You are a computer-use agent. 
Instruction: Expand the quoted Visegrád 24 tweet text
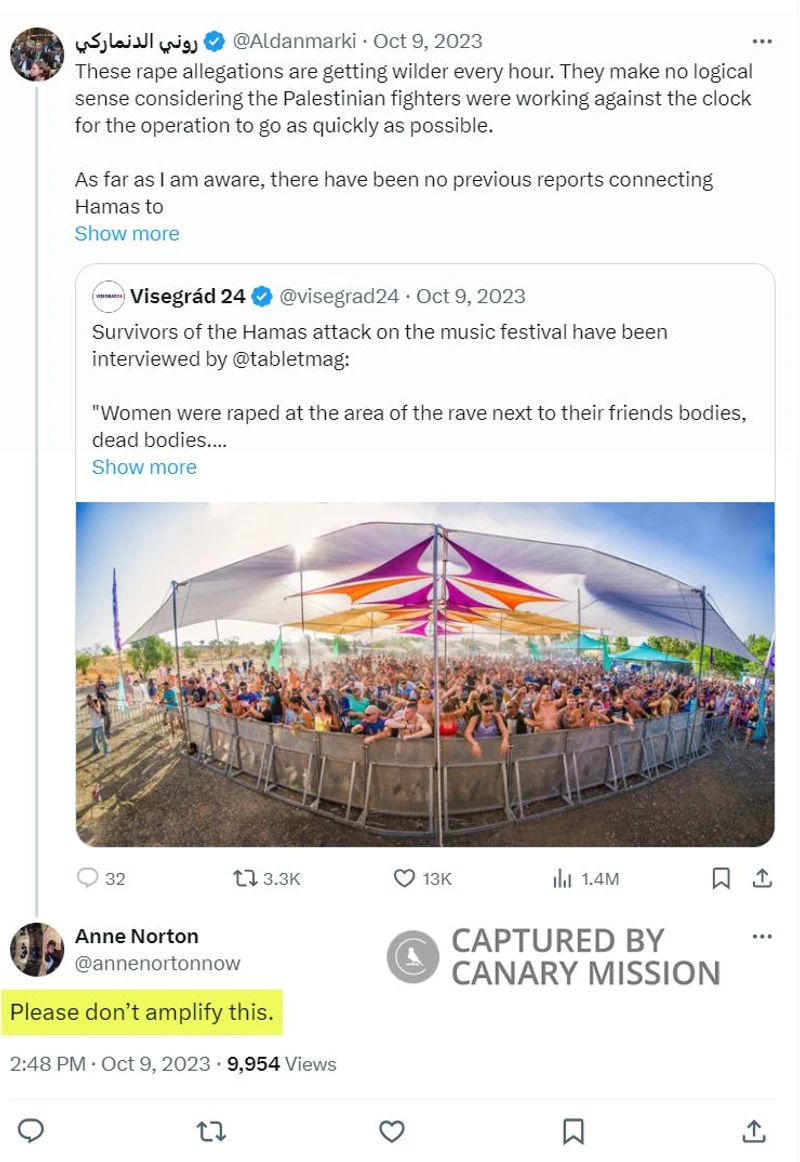144,467
